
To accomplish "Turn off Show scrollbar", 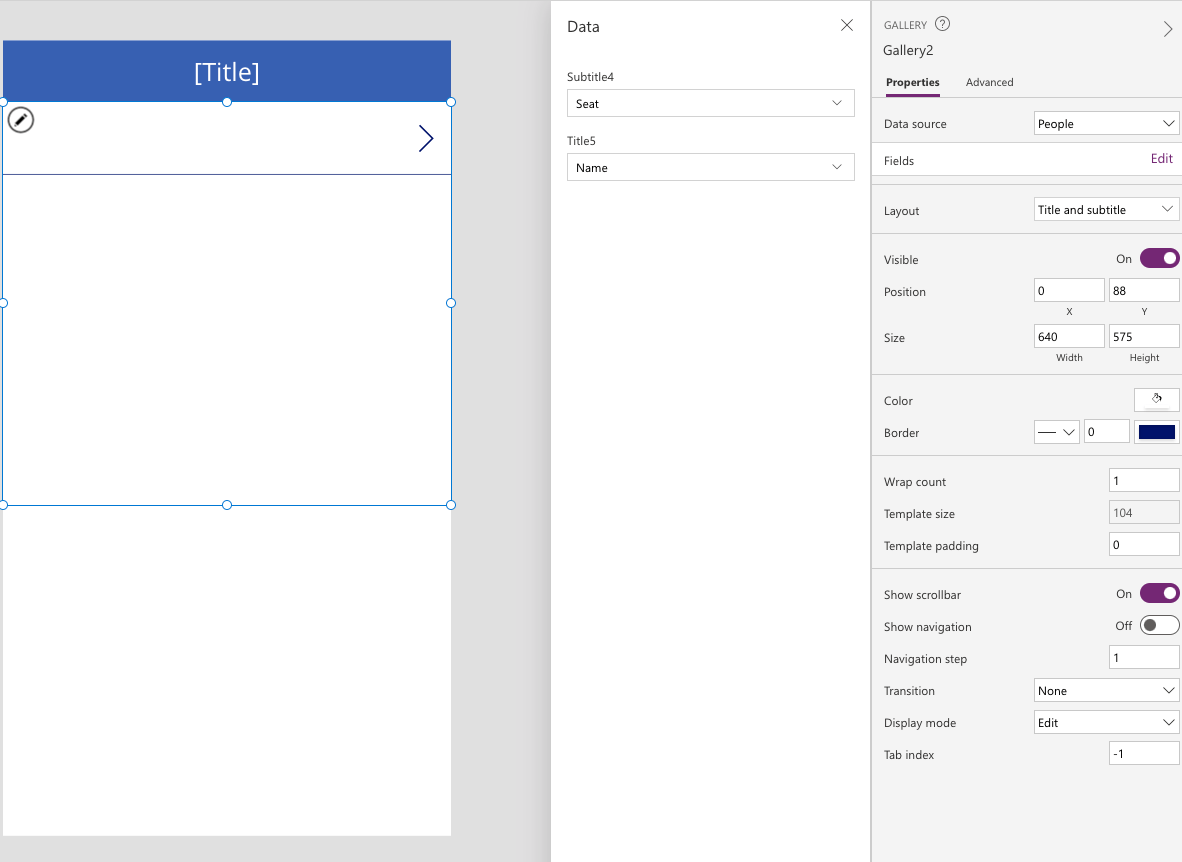I will [x=1158, y=593].
